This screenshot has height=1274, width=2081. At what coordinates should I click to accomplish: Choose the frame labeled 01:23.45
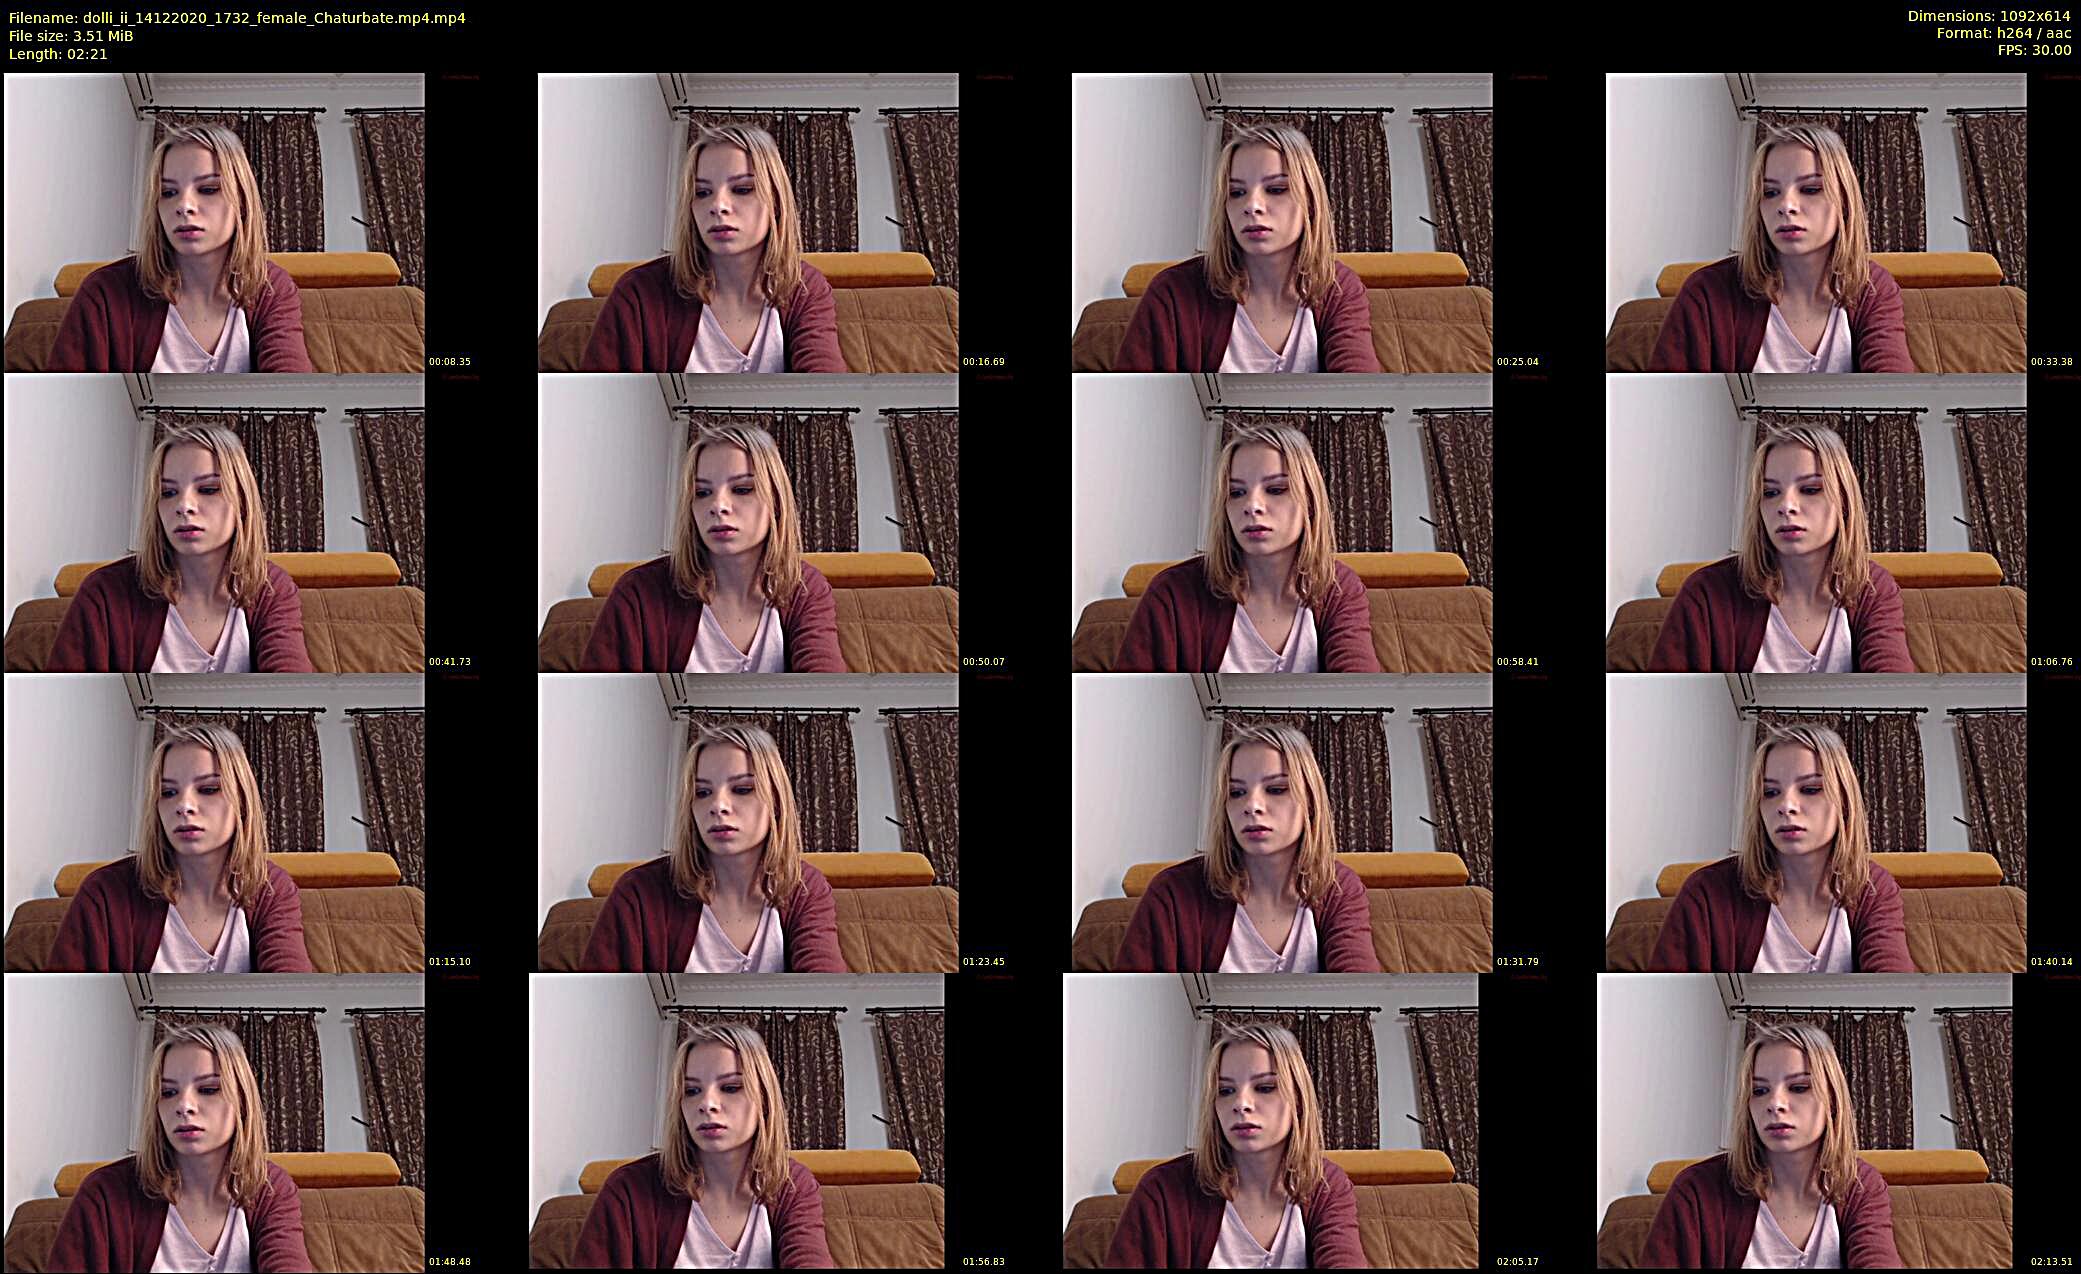pos(748,822)
